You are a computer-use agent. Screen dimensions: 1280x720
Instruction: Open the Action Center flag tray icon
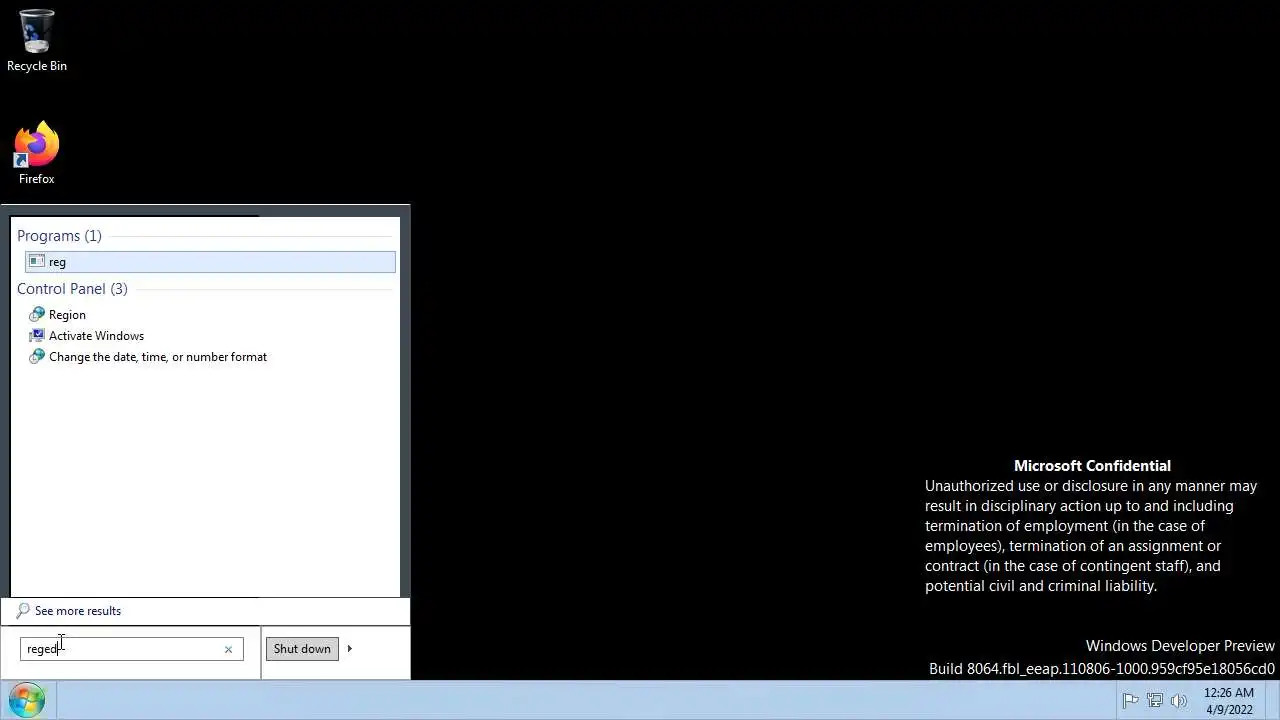[1130, 701]
